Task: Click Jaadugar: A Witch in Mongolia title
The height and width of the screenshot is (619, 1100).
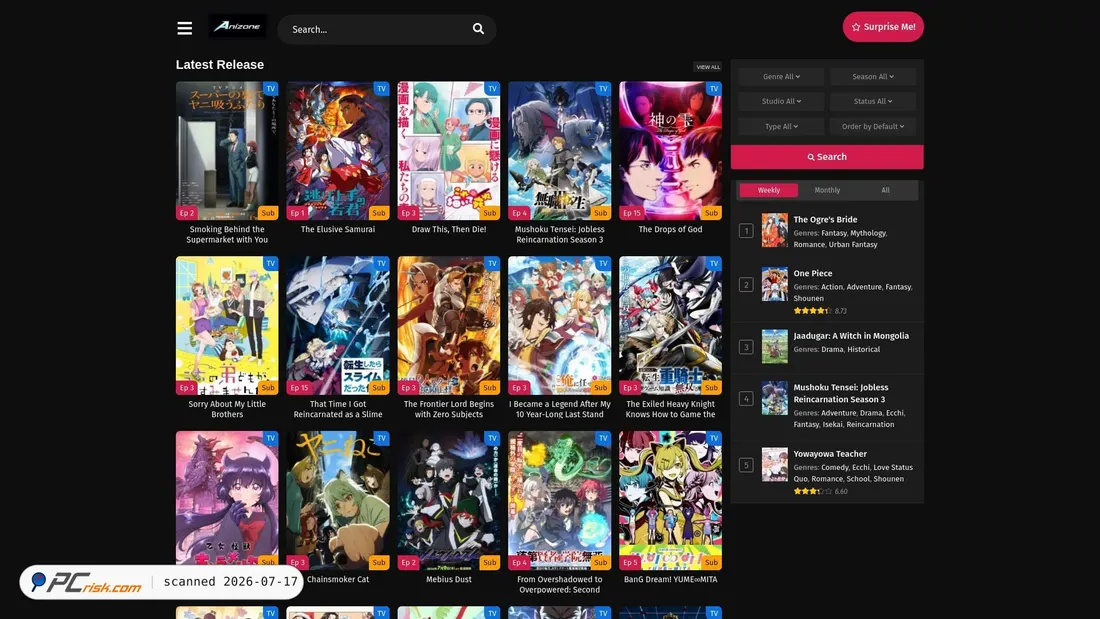Action: coord(851,336)
